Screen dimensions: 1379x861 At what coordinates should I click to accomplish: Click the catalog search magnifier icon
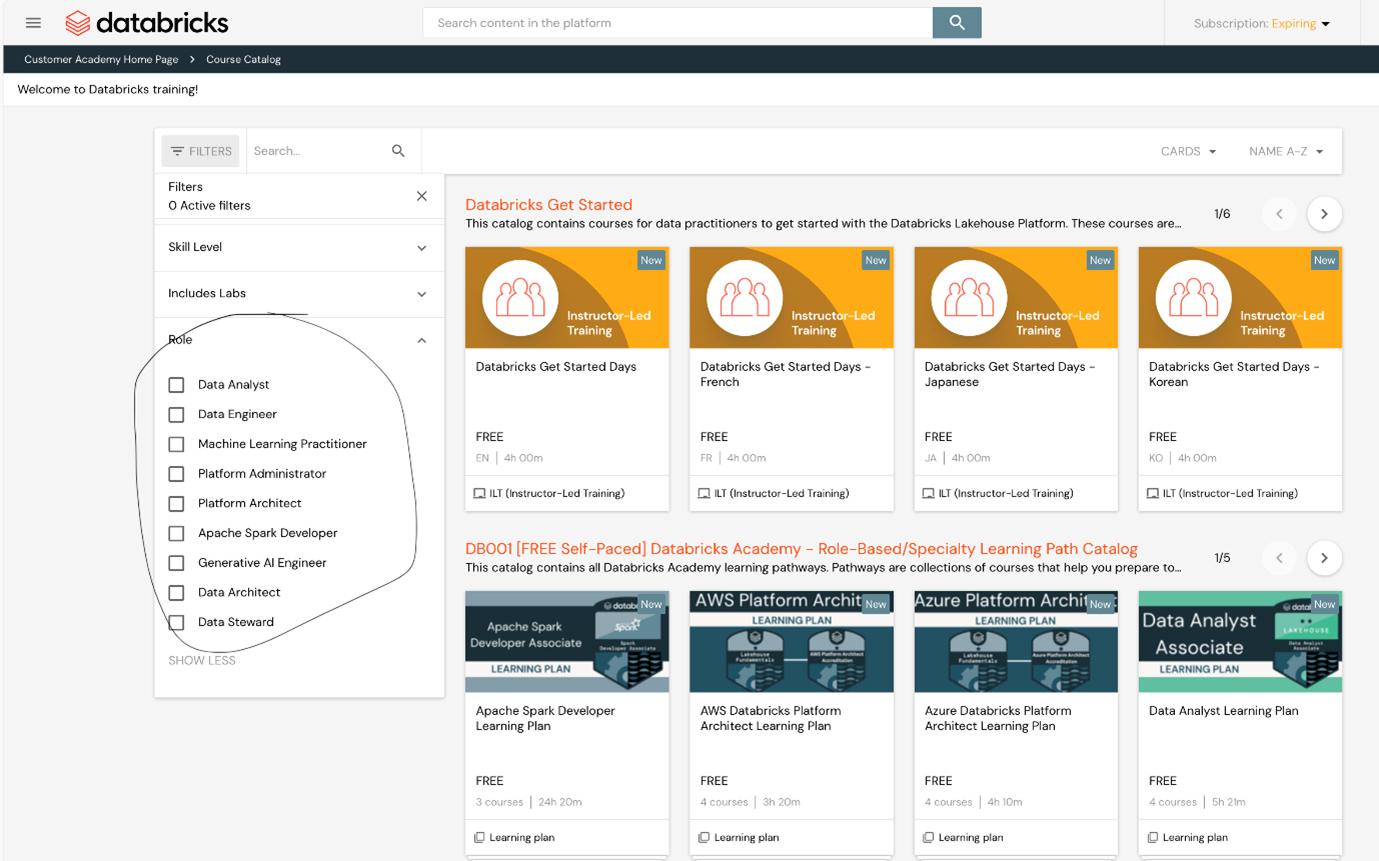tap(398, 151)
